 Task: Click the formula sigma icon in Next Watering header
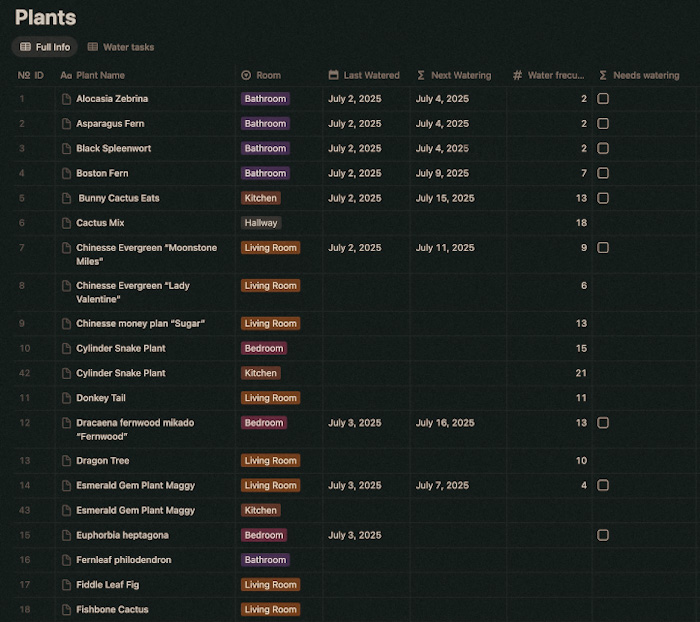[421, 75]
